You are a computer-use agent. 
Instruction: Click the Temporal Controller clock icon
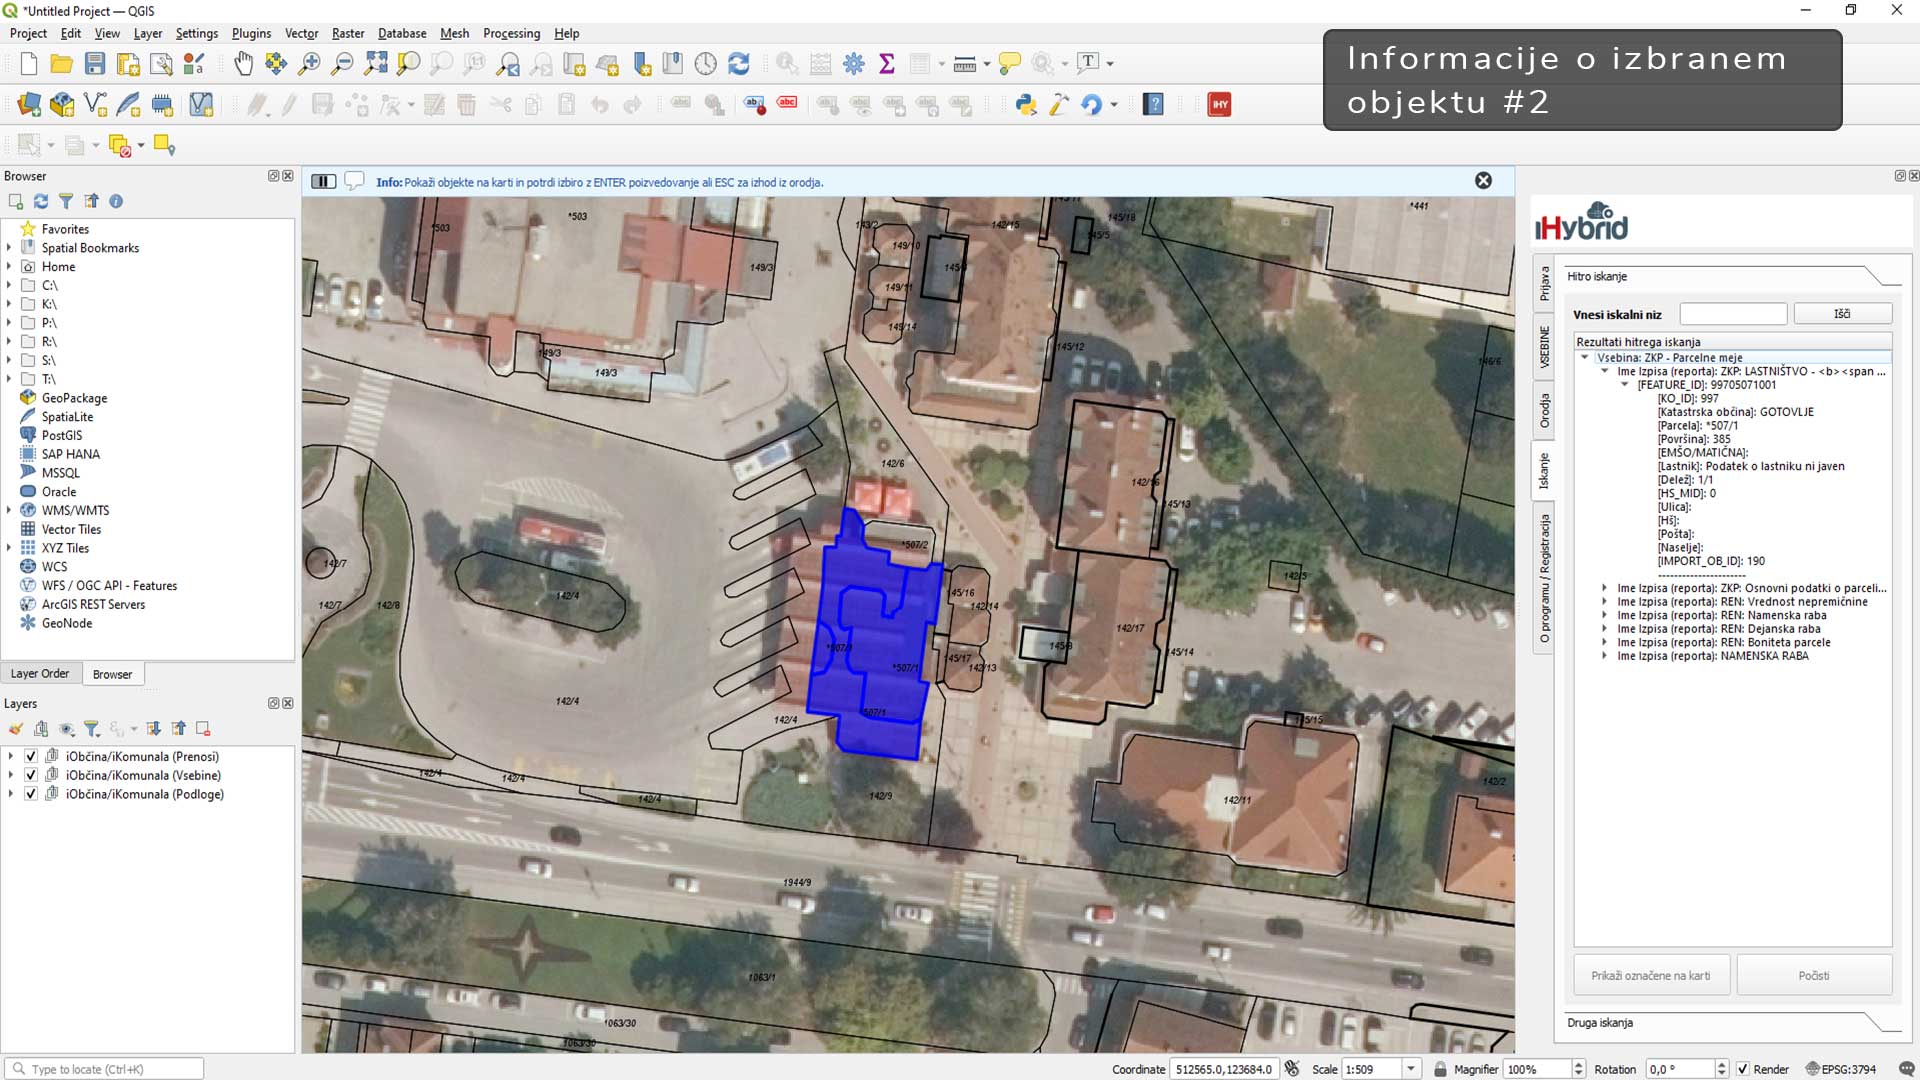pyautogui.click(x=706, y=64)
